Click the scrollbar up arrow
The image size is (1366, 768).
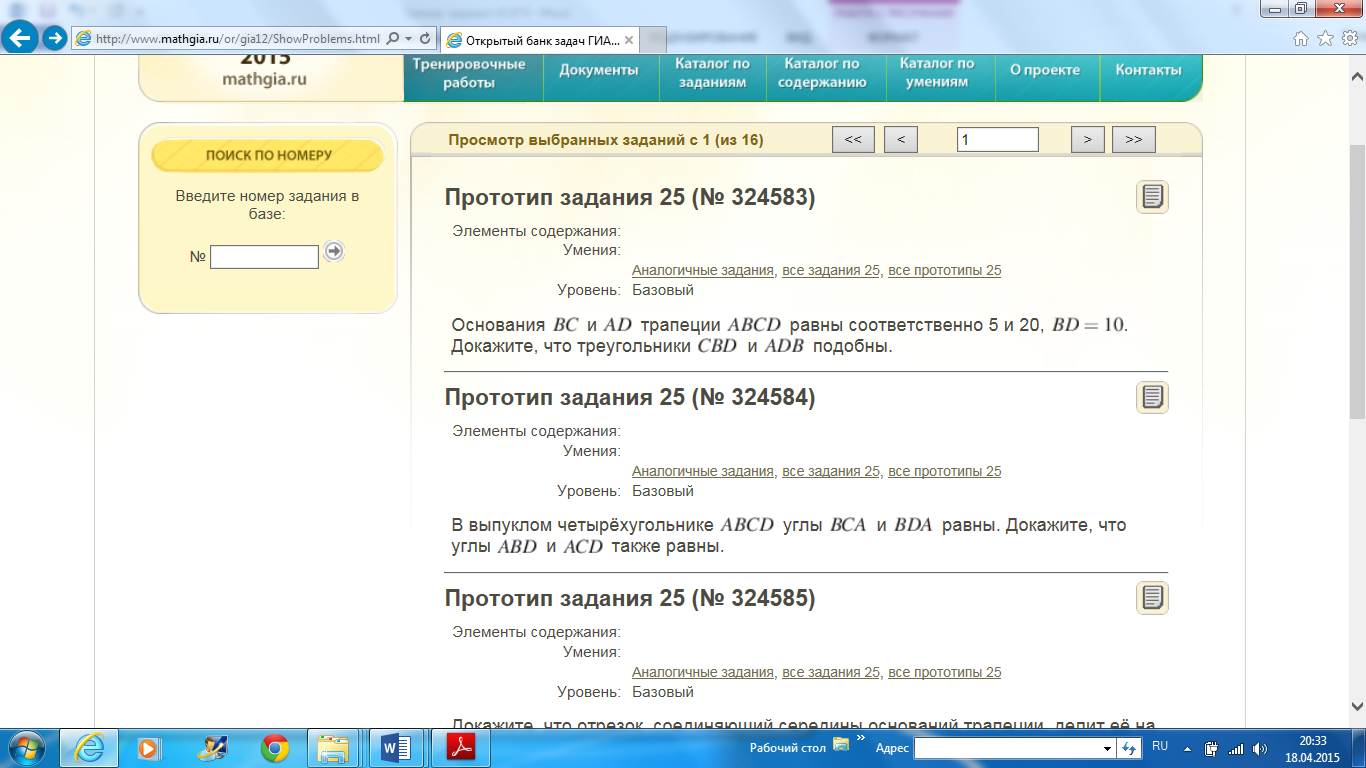1357,78
